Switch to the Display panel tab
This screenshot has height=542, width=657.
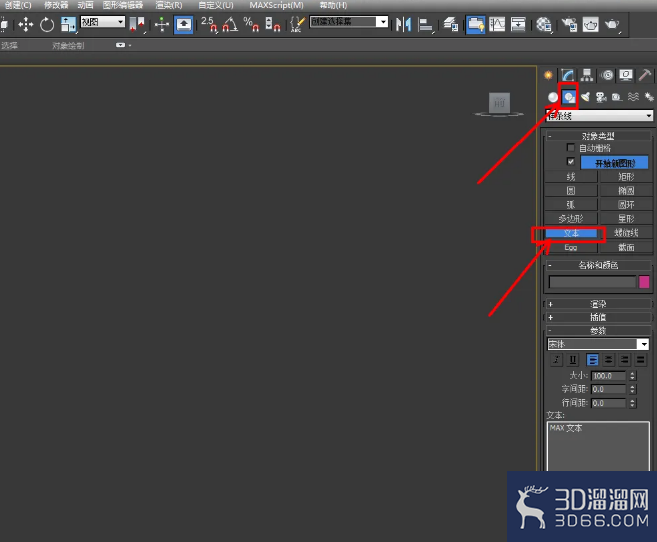[x=626, y=75]
